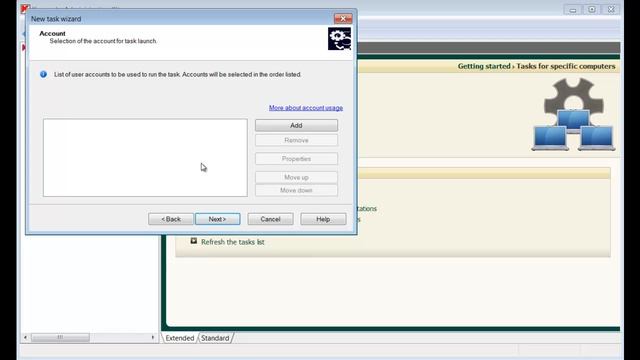640x360 pixels.
Task: Click the arrow icon beside Refresh the tasks list
Action: pos(194,241)
